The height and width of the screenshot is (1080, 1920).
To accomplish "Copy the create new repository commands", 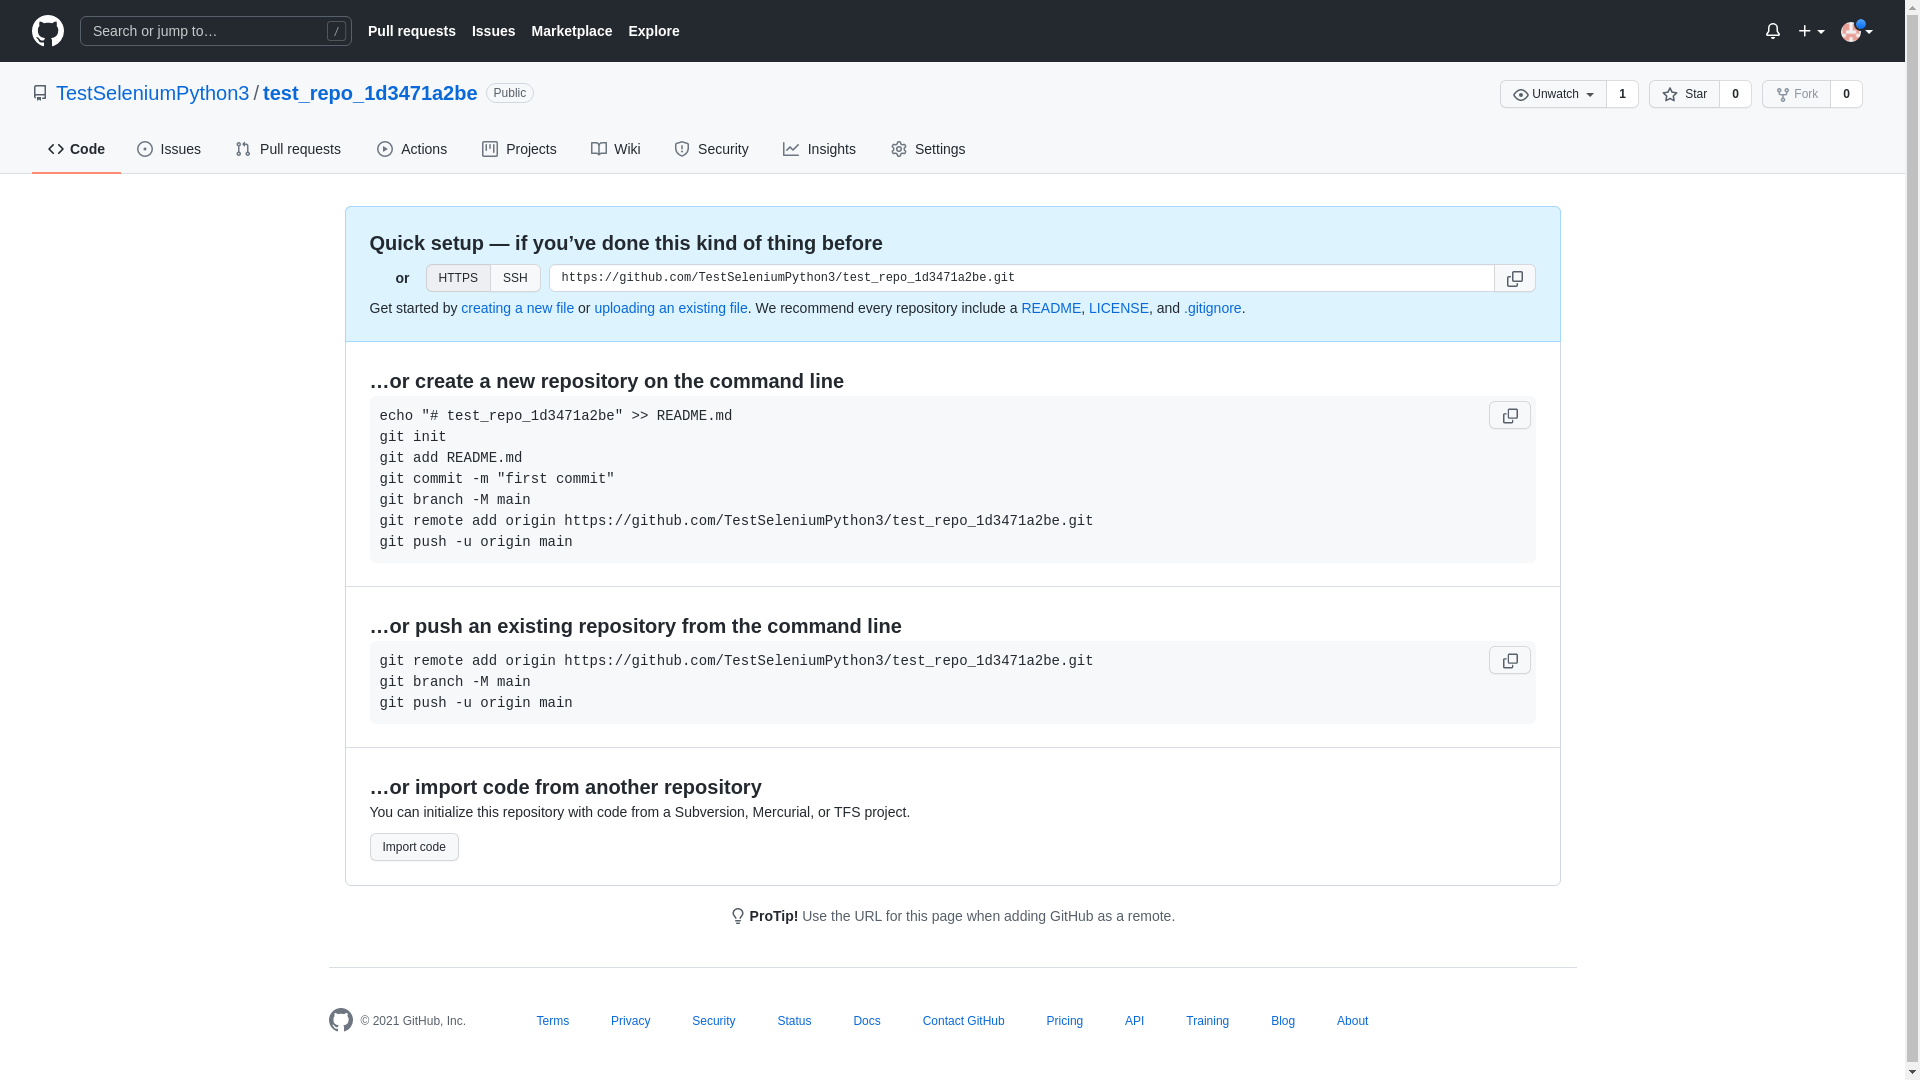I will click(x=1510, y=415).
